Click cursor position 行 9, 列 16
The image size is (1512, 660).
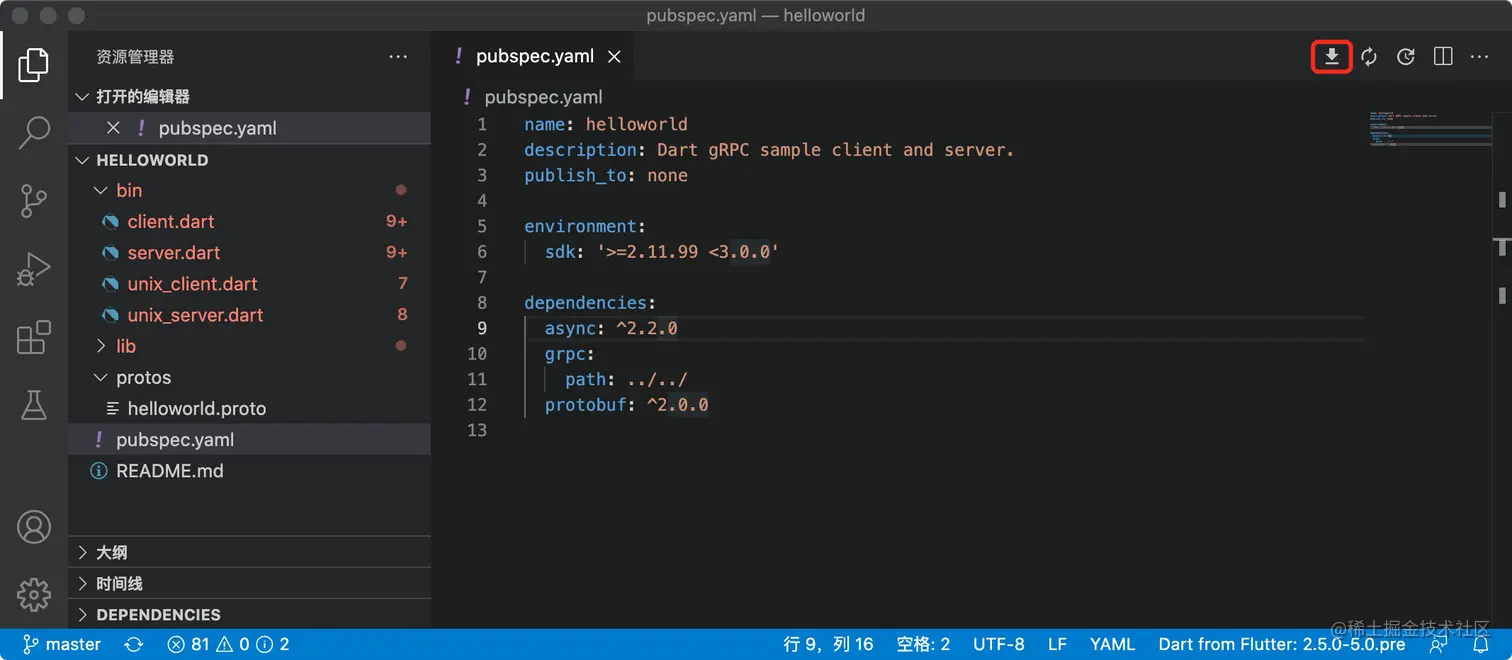click(x=828, y=645)
